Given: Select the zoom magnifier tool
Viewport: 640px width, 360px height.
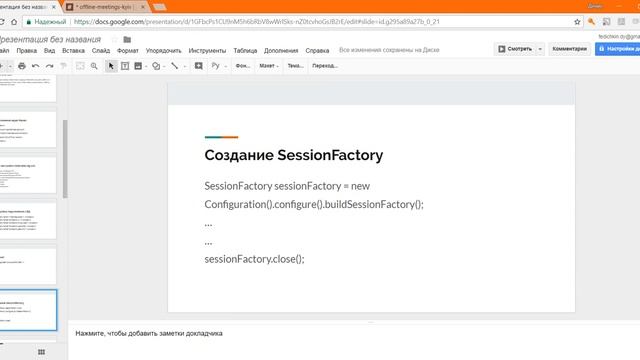Looking at the screenshot, I should [94, 66].
